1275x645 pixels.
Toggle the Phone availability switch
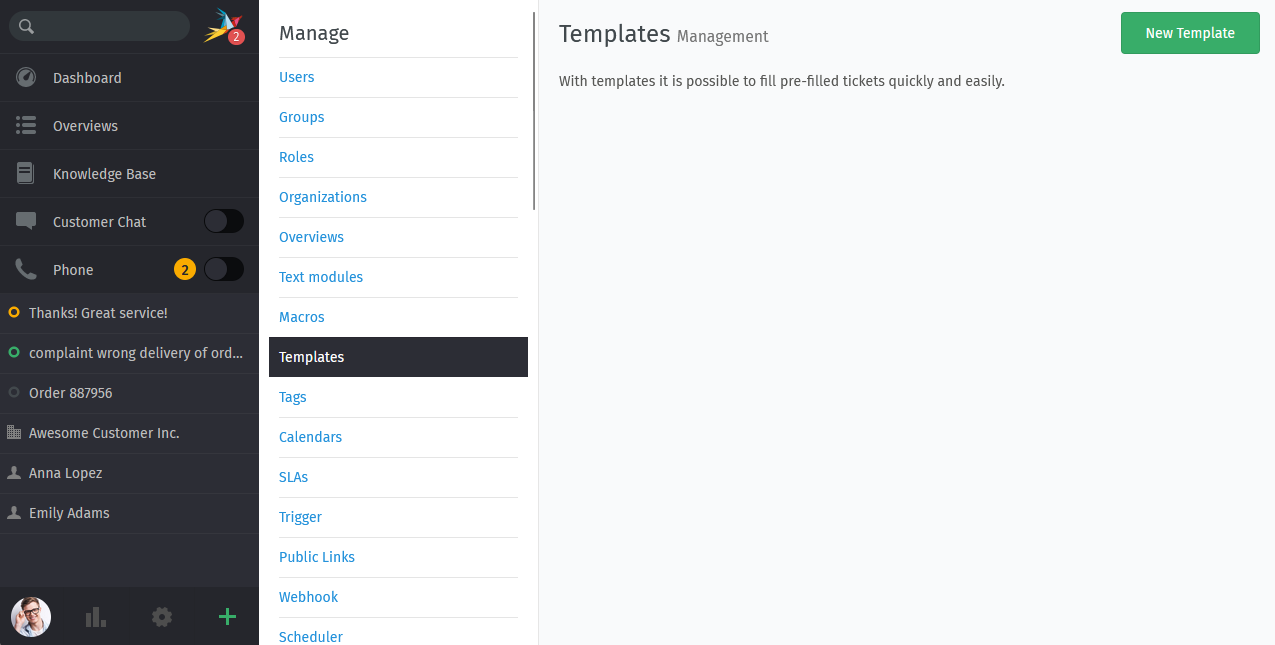tap(224, 270)
